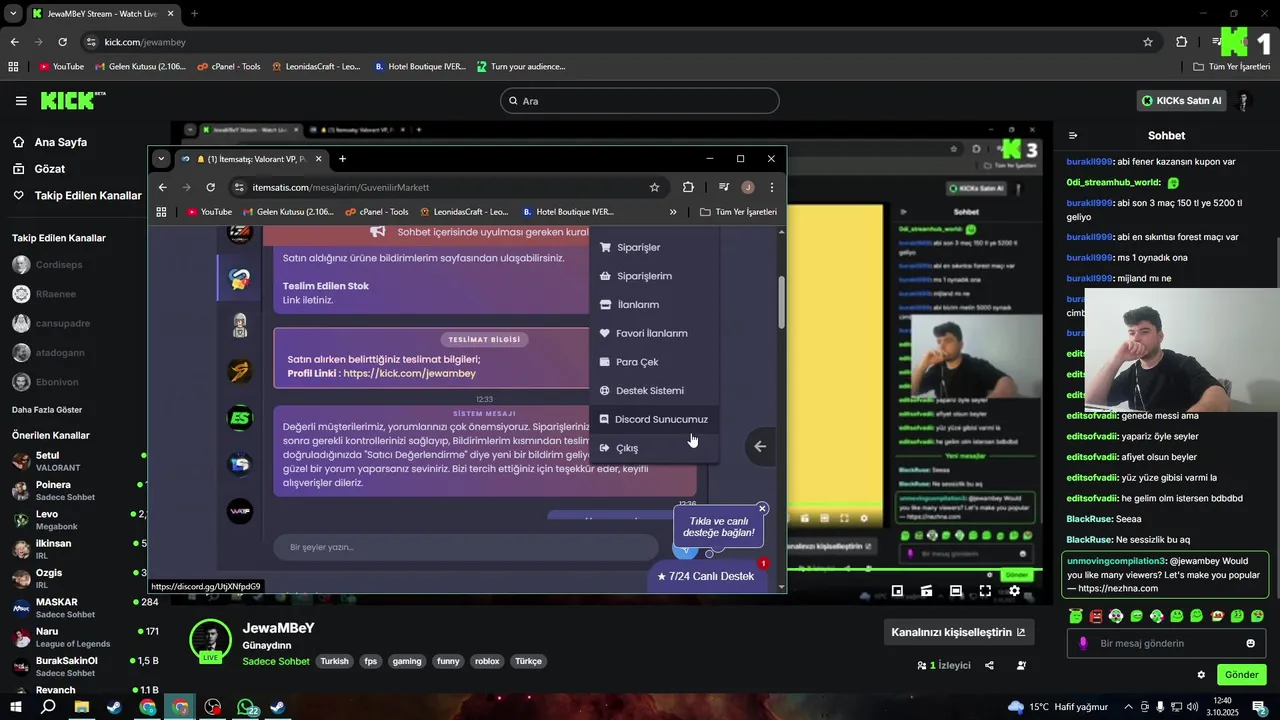Focus Bir şeyler yazın message box on itemsatis
This screenshot has width=1280, height=720.
tap(465, 547)
